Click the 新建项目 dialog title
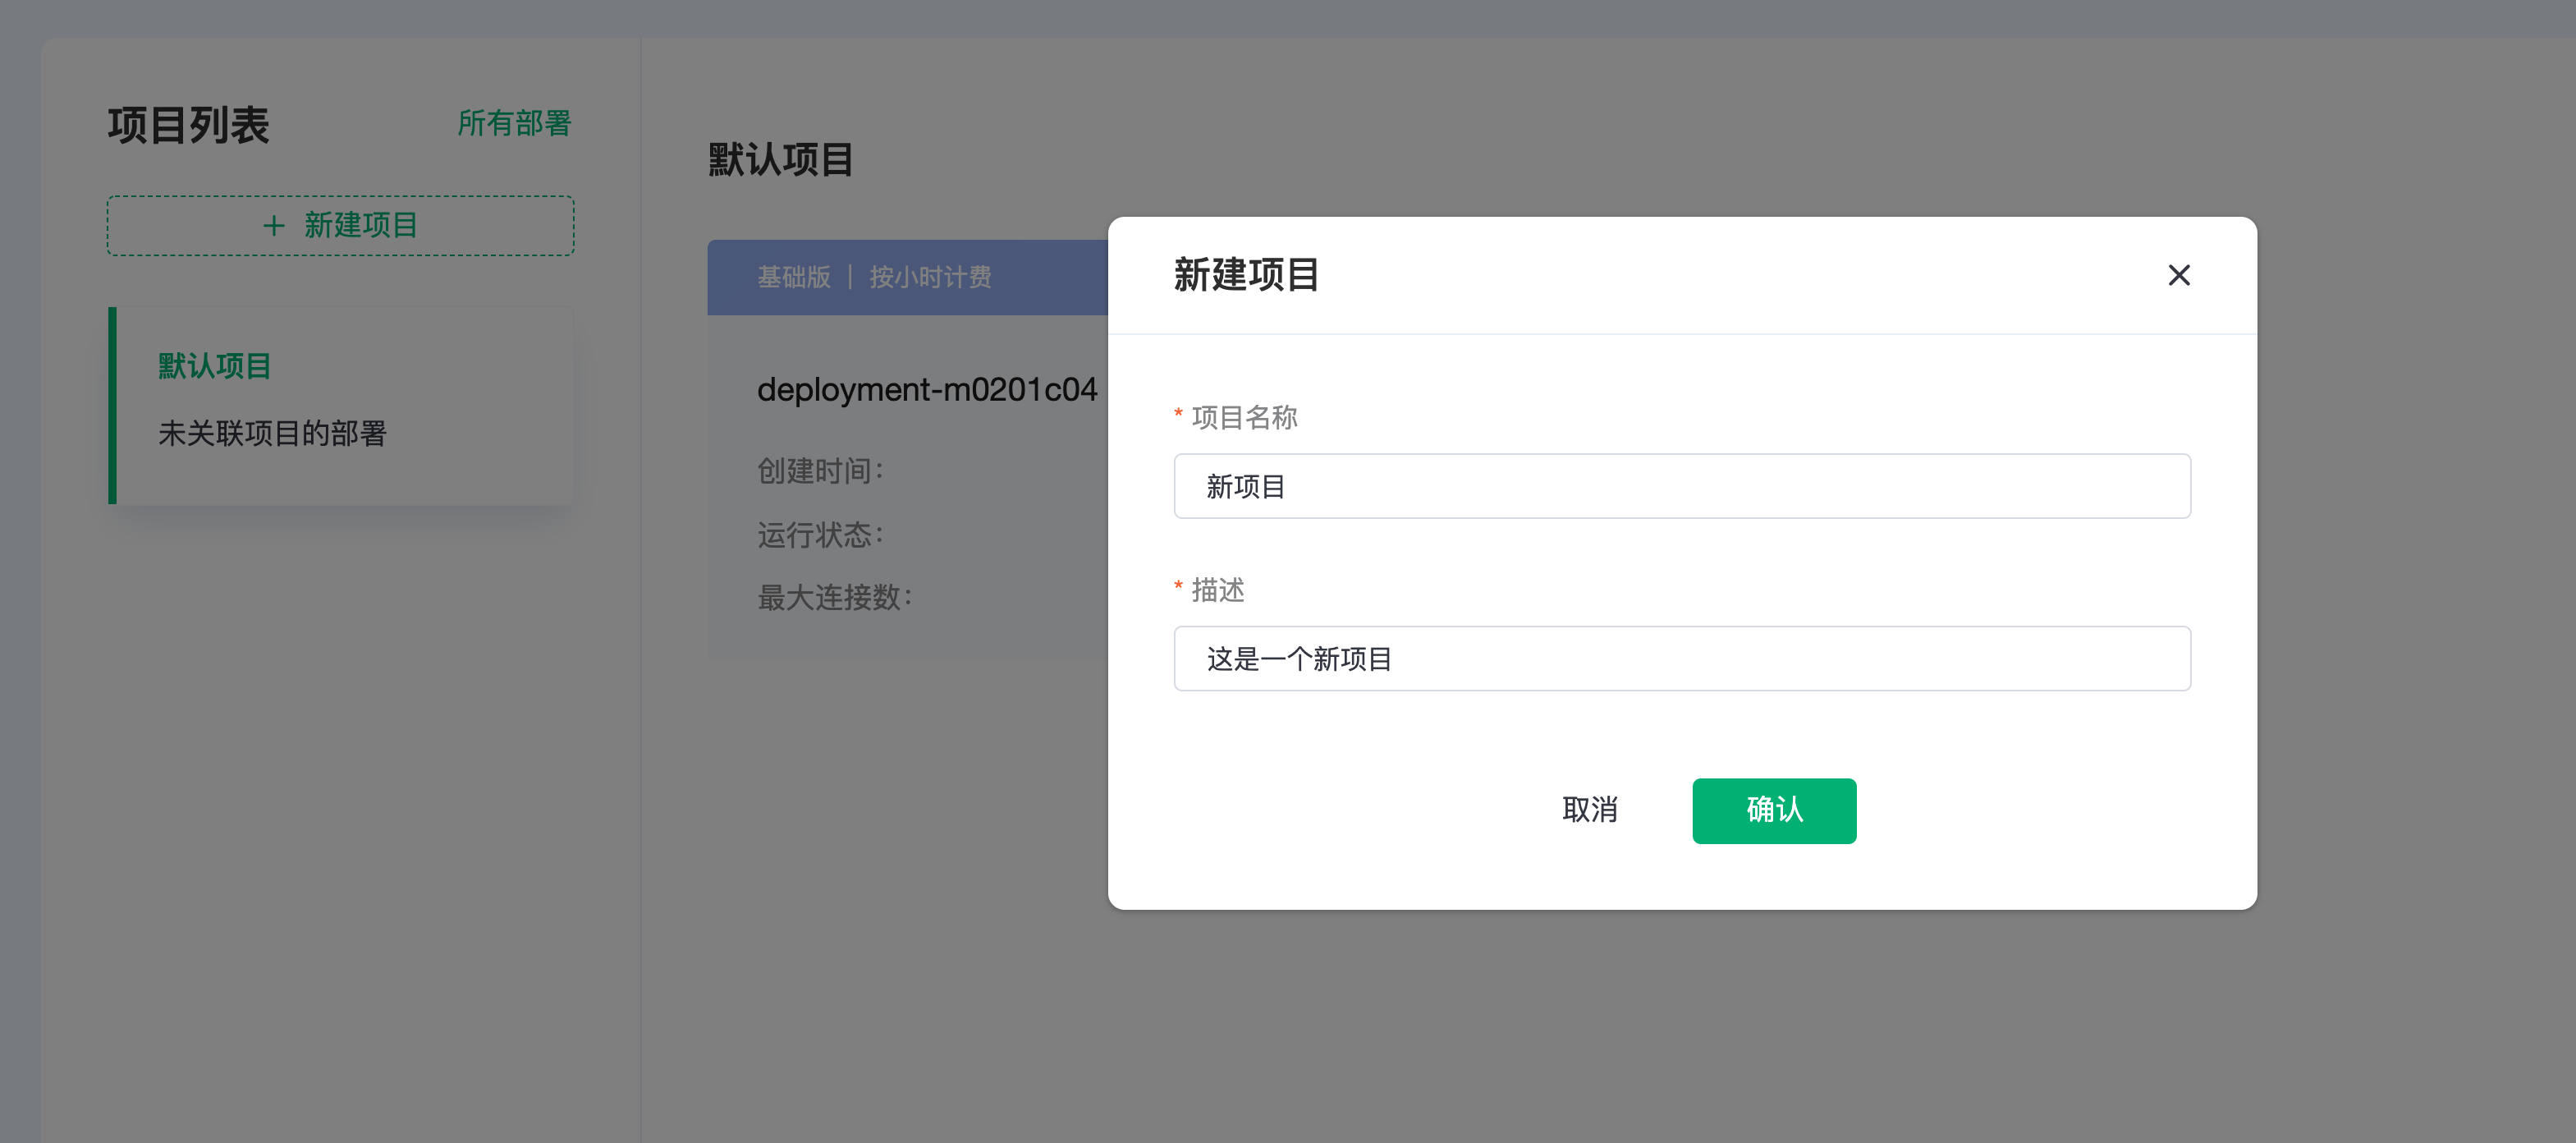Screen dimensions: 2576x1143 tap(1246, 275)
